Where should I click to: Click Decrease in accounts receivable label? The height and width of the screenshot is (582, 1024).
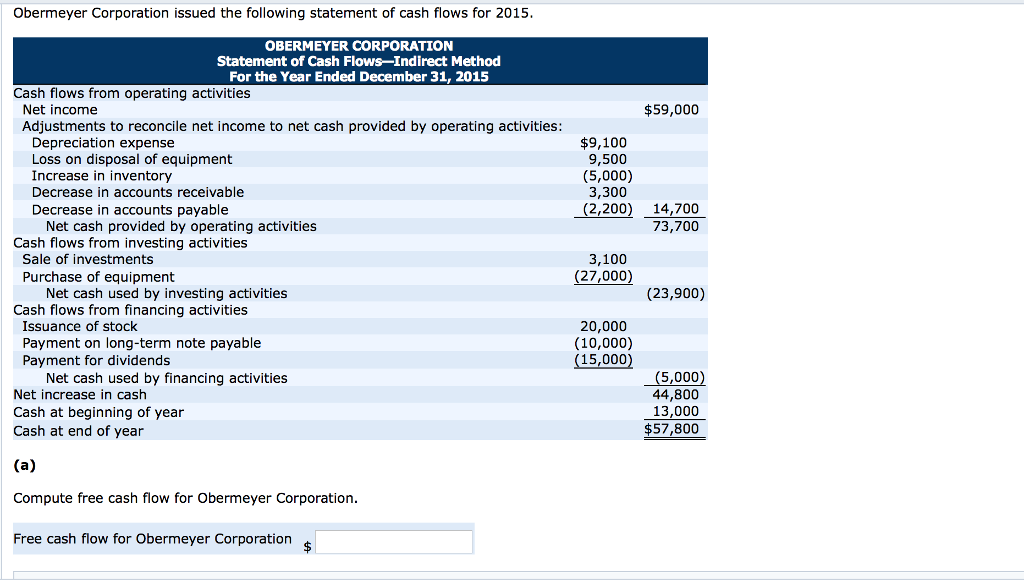tap(138, 192)
